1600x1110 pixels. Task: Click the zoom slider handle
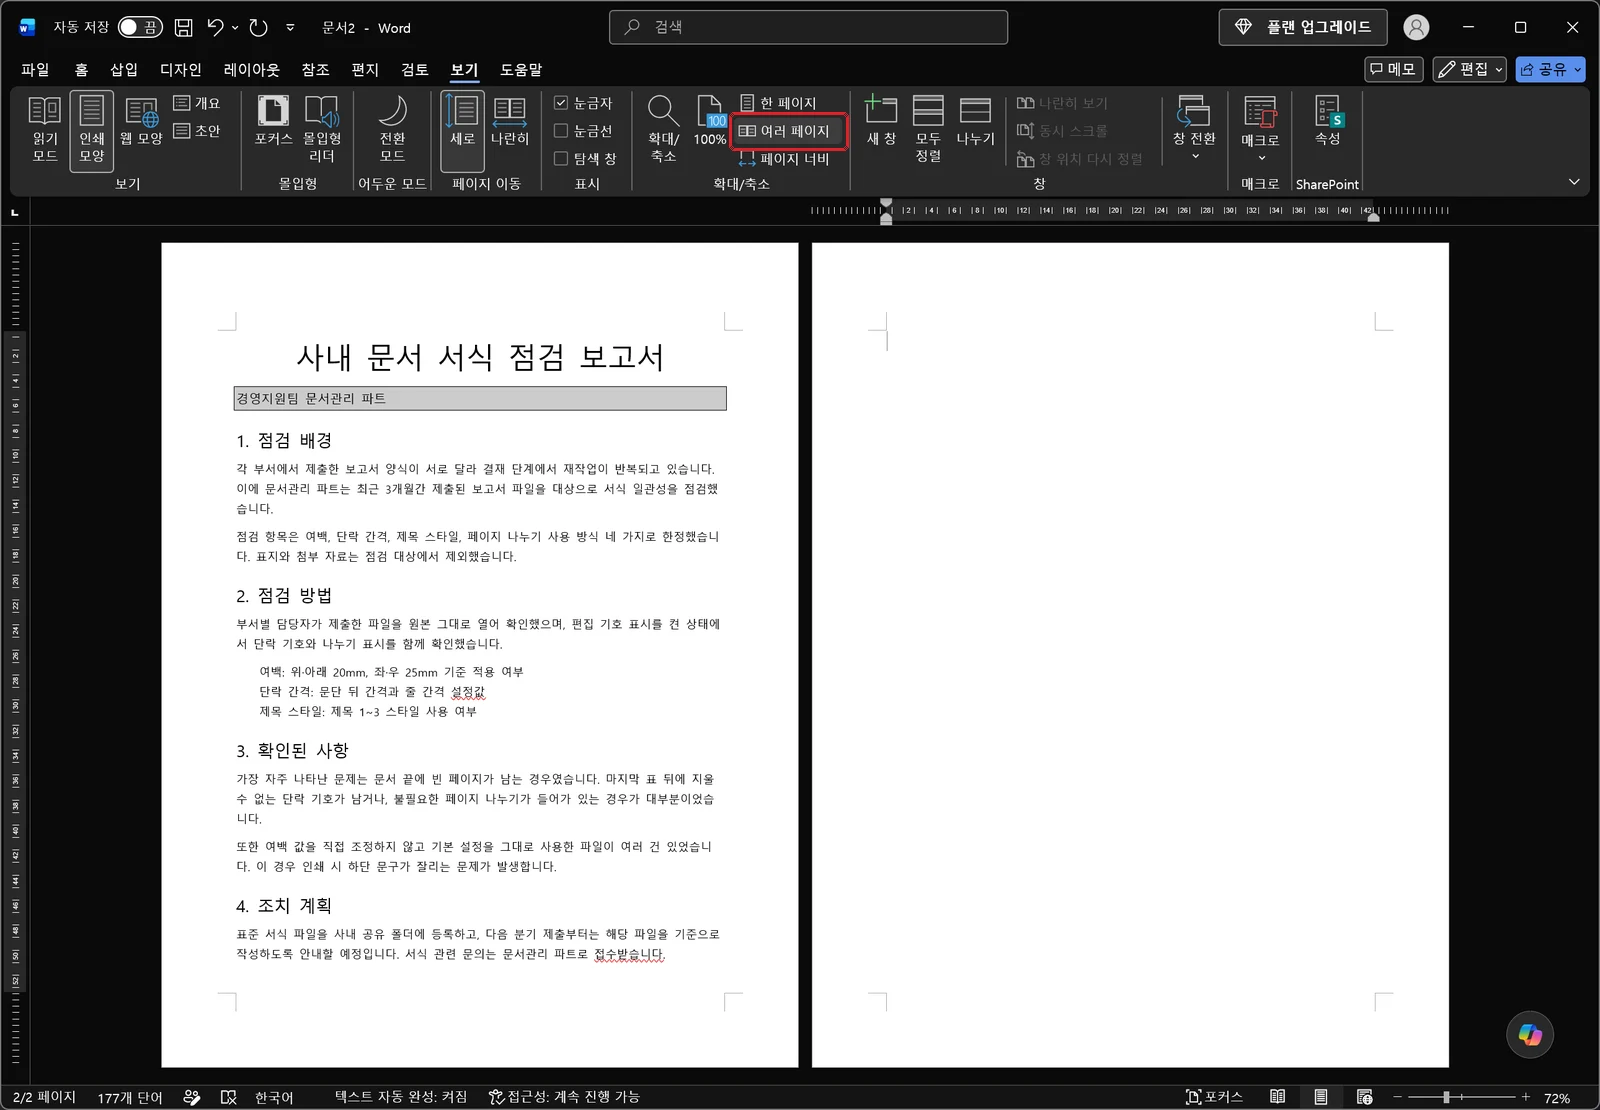pyautogui.click(x=1446, y=1097)
